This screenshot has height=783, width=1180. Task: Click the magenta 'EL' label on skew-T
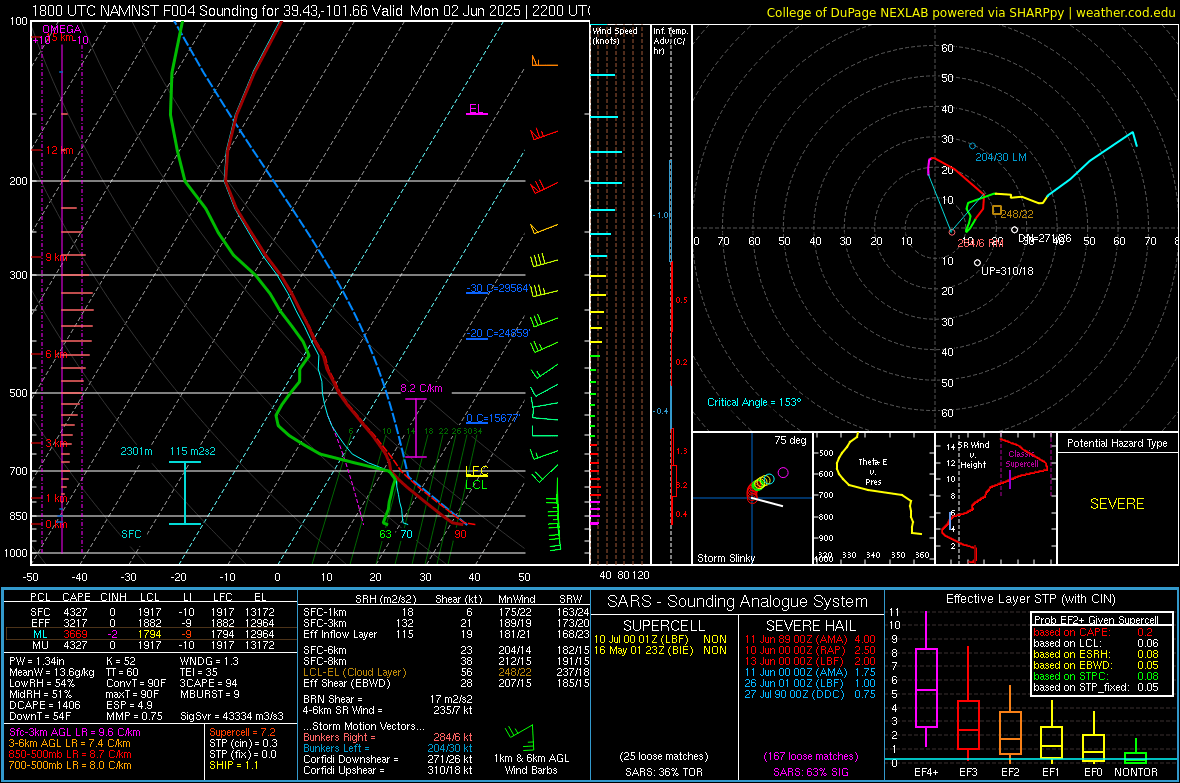[x=476, y=108]
